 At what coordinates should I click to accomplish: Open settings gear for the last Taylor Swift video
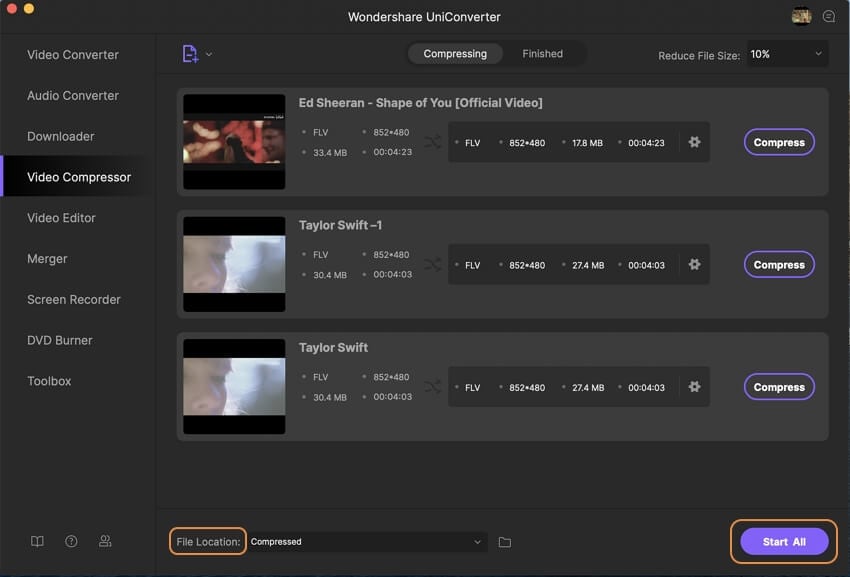coord(694,387)
